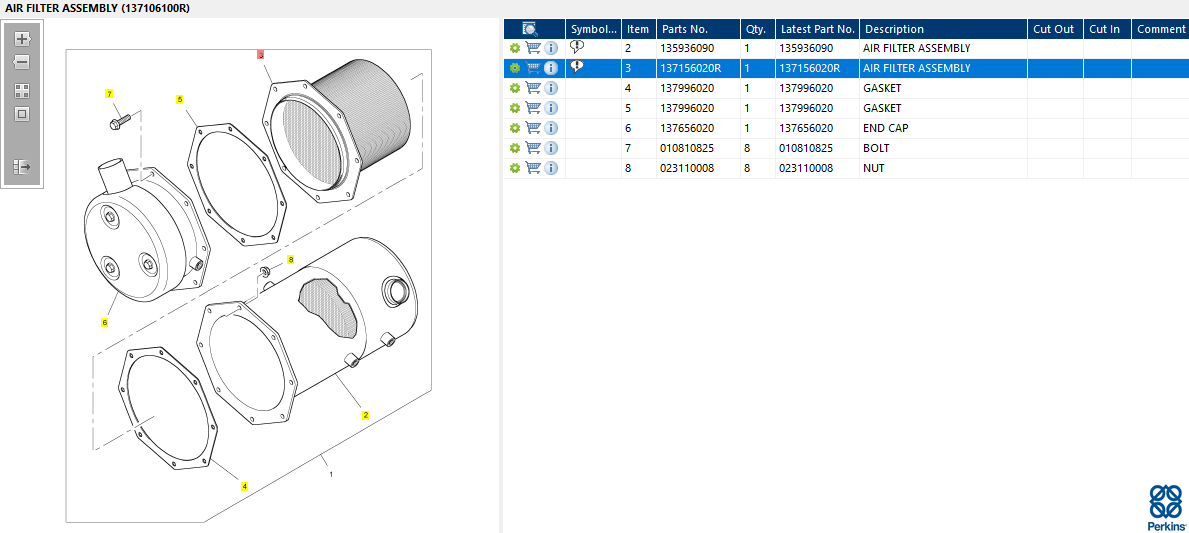Sort by the Parts No. column header

tap(698, 29)
